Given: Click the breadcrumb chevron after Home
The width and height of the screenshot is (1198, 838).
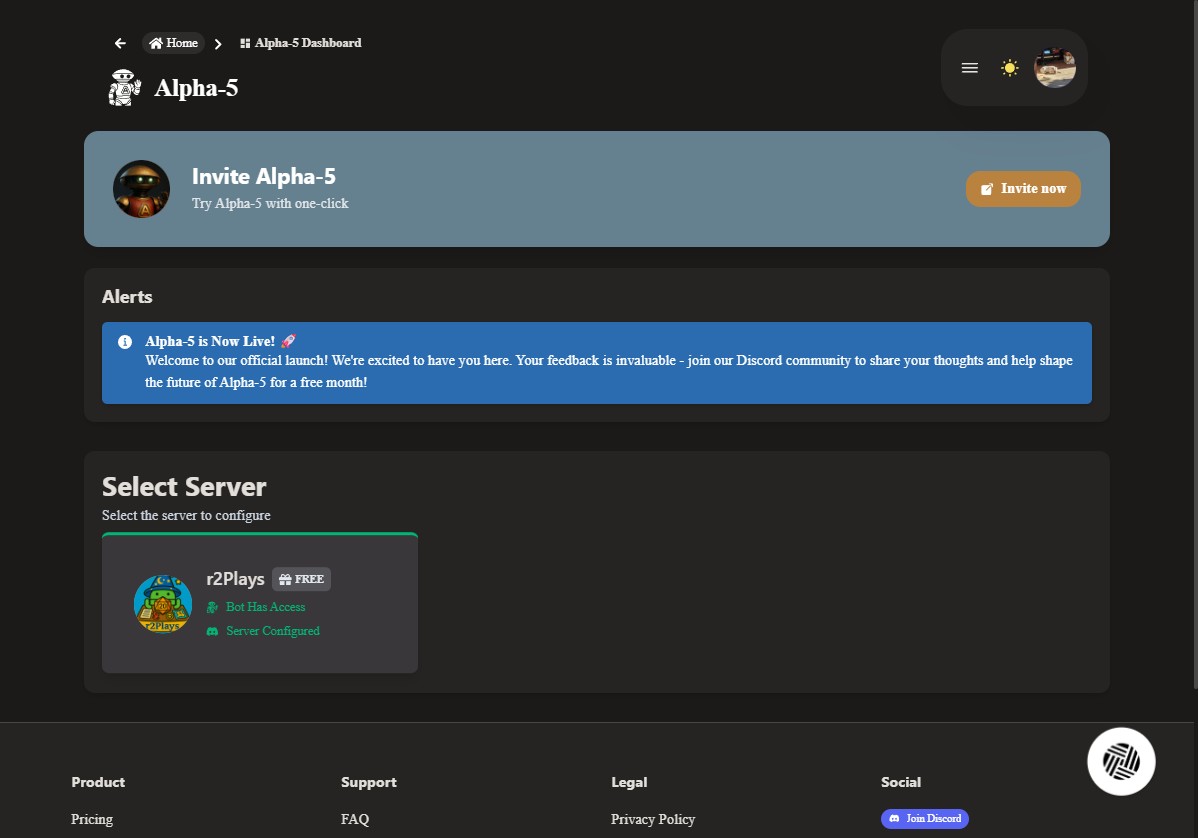Looking at the screenshot, I should click(216, 43).
